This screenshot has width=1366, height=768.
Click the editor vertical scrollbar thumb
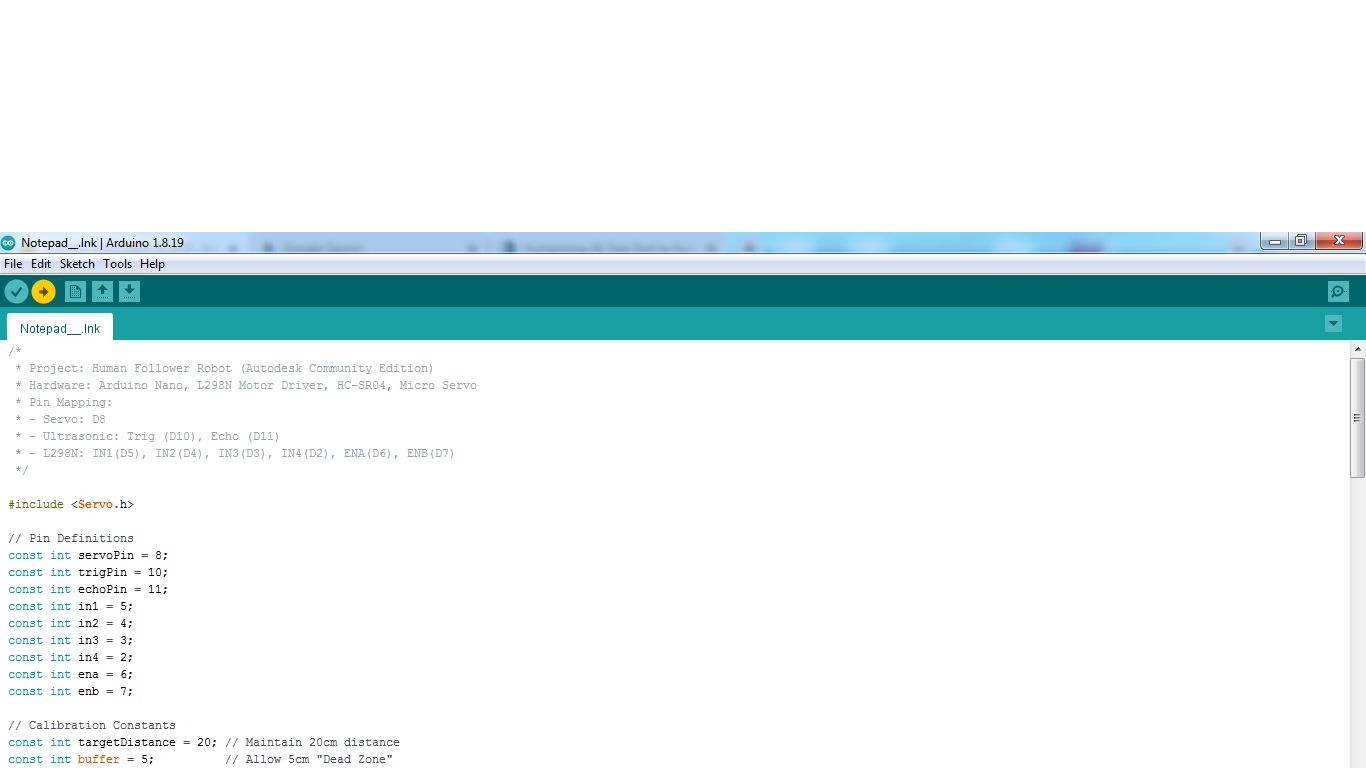coord(1357,416)
